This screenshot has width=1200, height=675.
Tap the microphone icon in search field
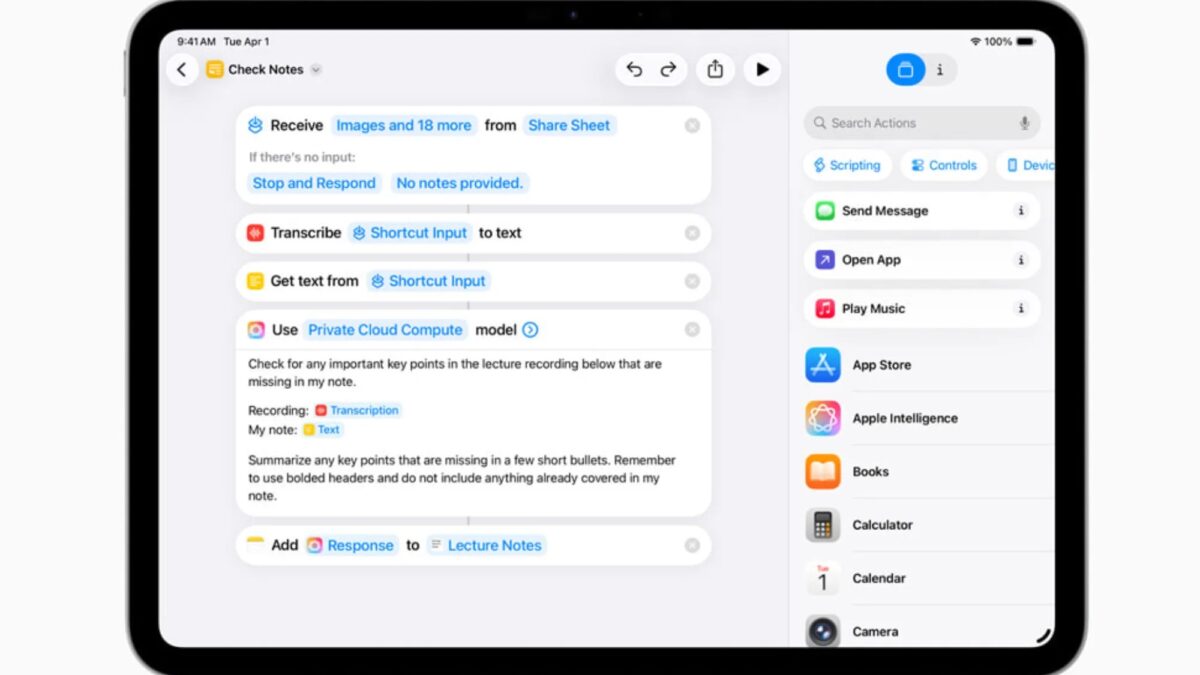point(1024,123)
